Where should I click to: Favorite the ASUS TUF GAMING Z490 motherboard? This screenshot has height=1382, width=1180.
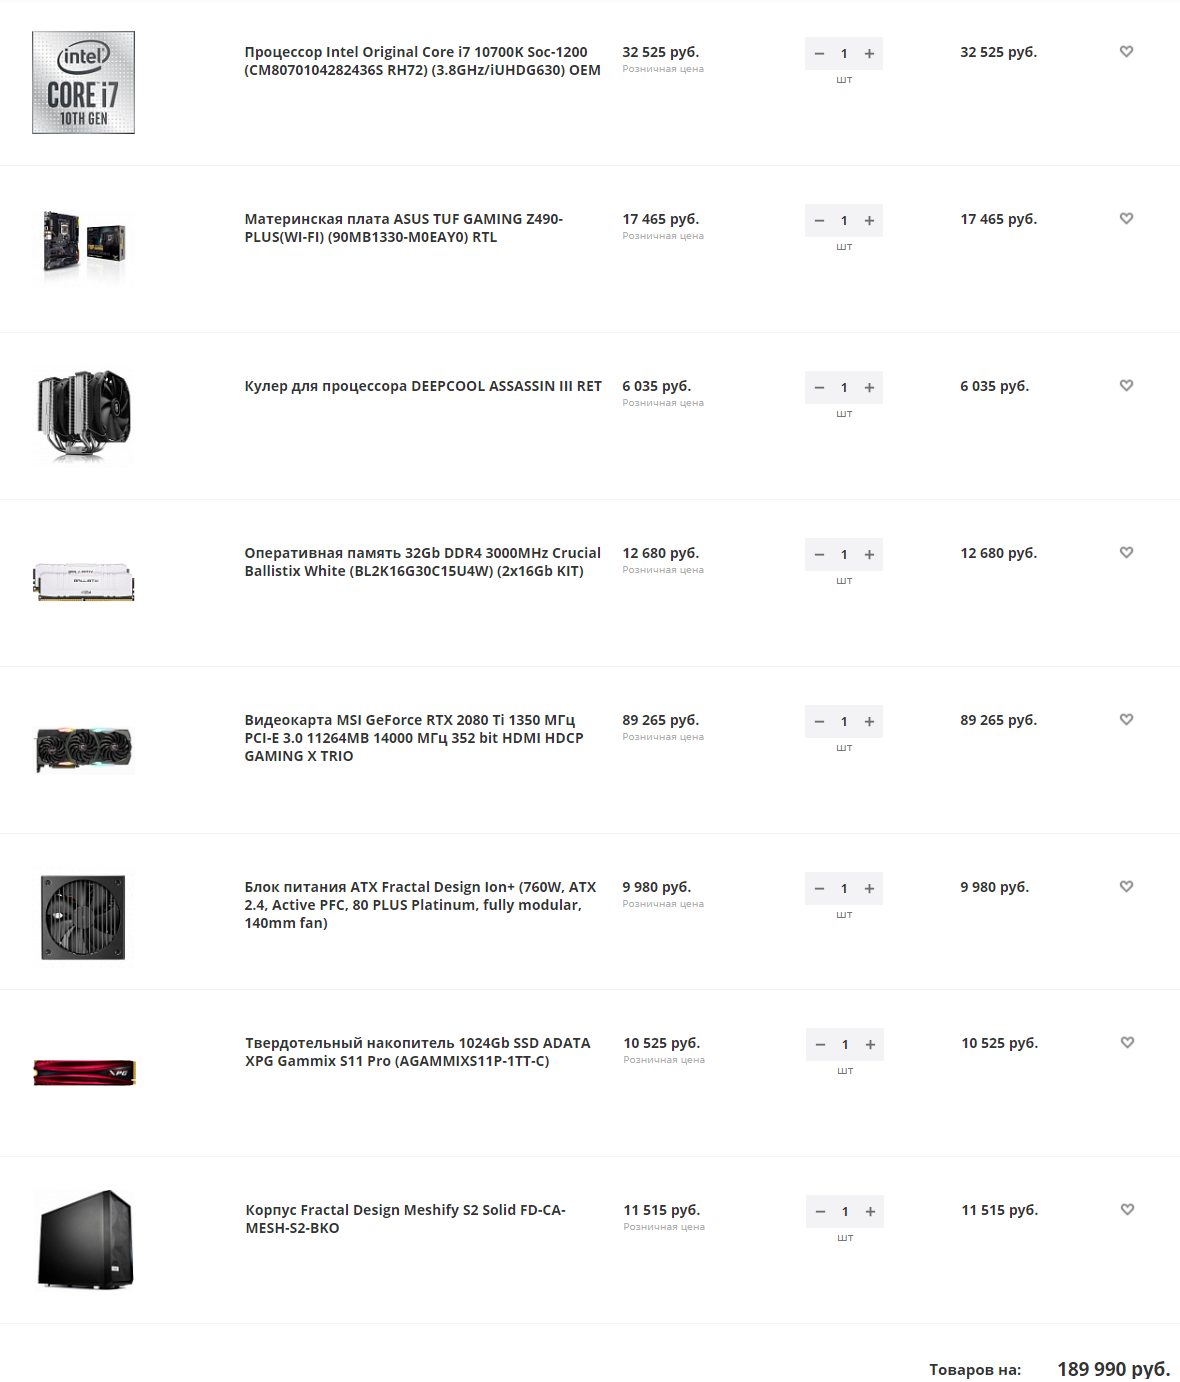[x=1126, y=219]
